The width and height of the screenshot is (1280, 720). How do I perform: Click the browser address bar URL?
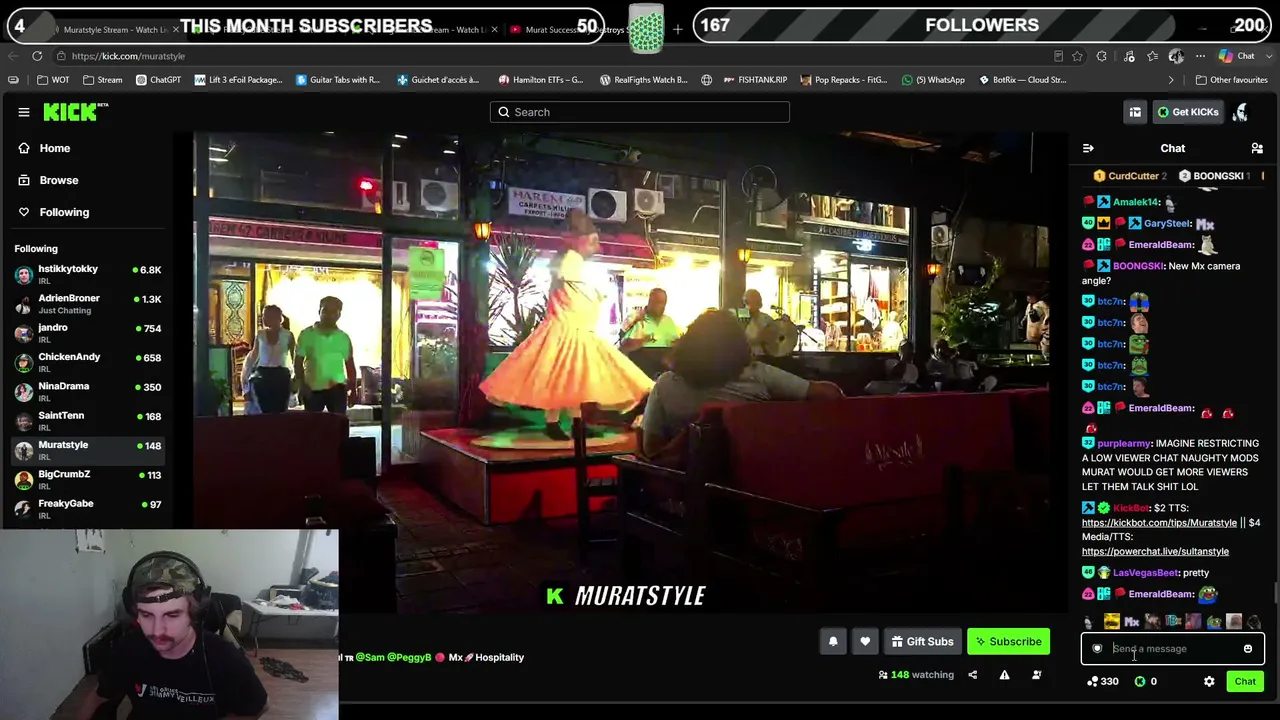(x=128, y=56)
